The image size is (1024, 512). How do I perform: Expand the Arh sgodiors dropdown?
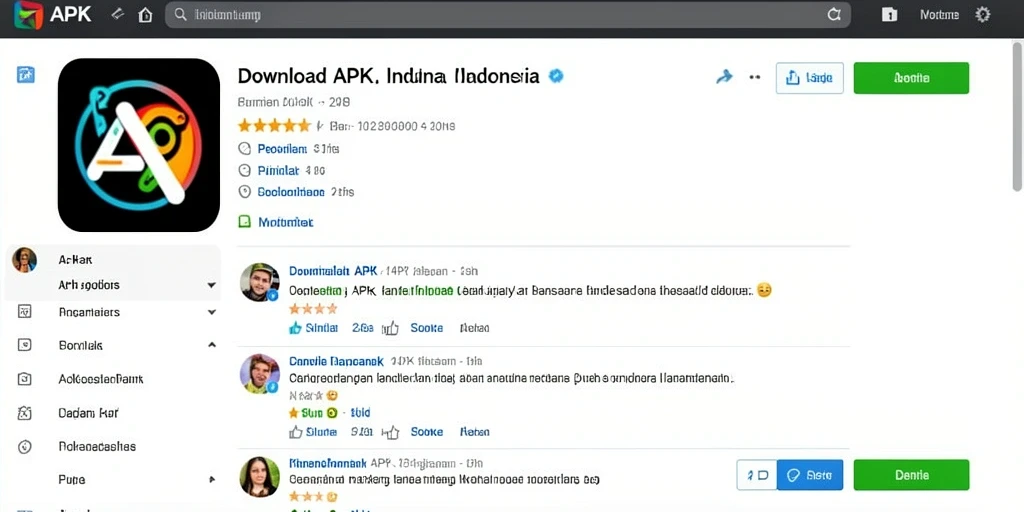coord(211,285)
